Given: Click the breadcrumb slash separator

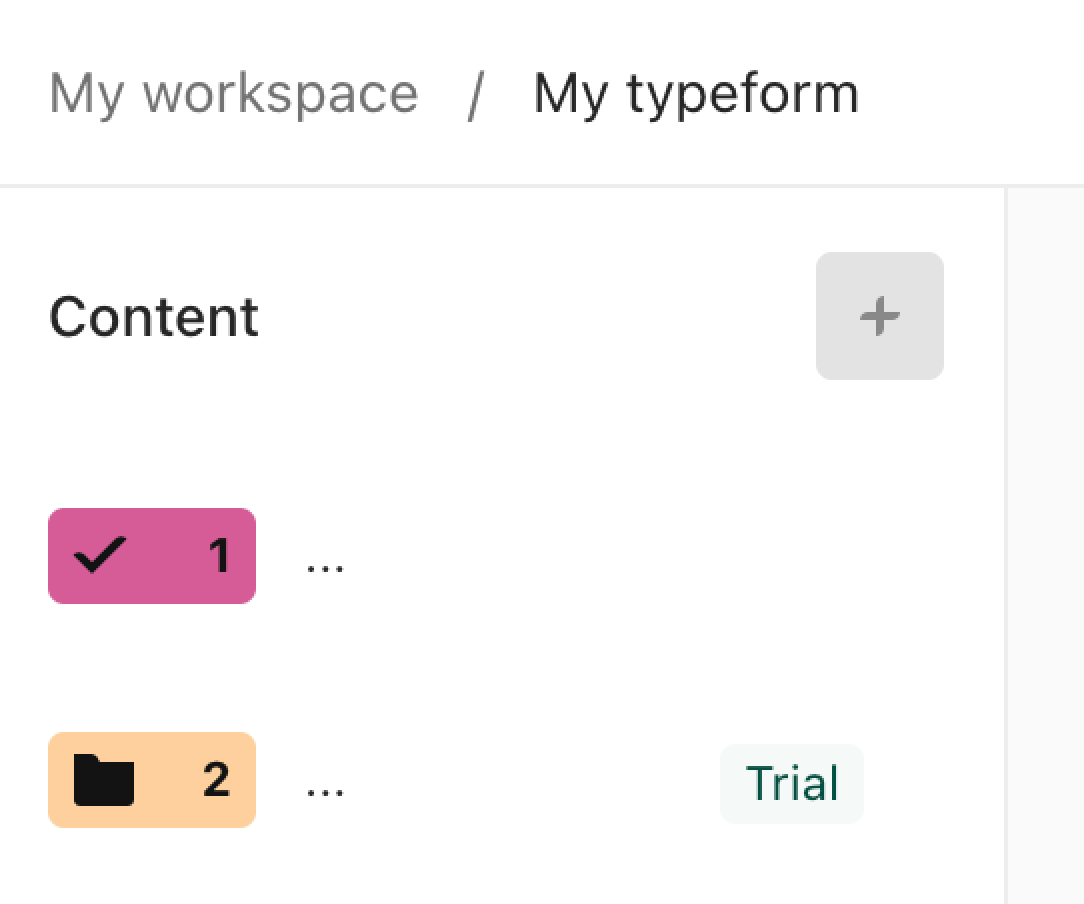Looking at the screenshot, I should [475, 95].
